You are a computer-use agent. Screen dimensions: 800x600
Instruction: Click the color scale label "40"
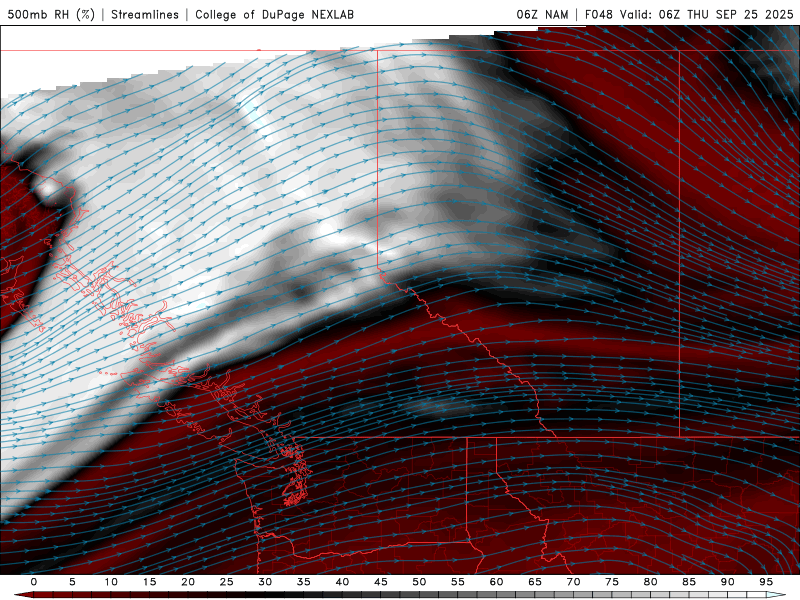(342, 582)
